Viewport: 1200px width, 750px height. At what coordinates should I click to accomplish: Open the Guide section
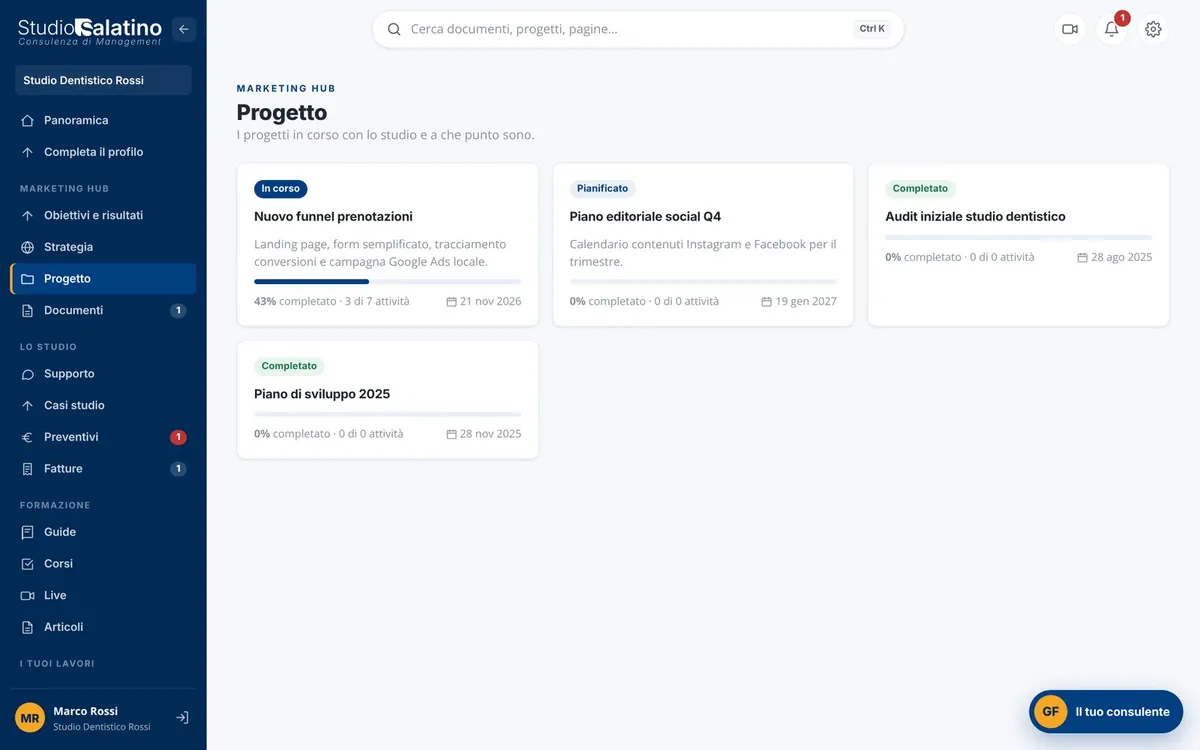click(103, 532)
